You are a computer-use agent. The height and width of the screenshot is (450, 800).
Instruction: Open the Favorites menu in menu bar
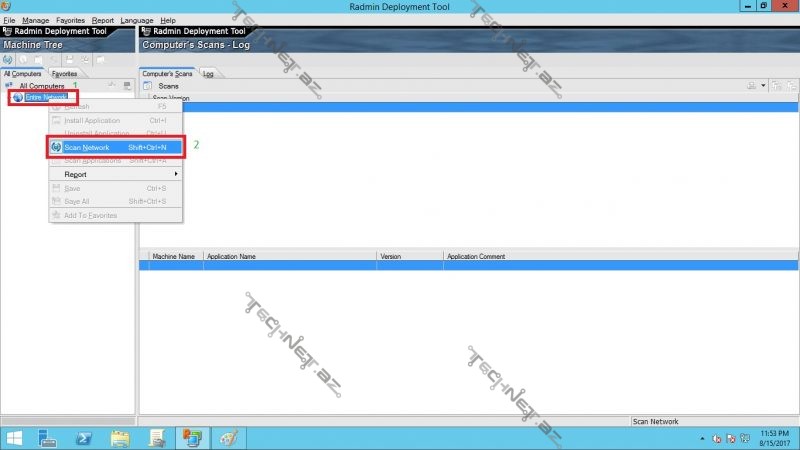70,20
